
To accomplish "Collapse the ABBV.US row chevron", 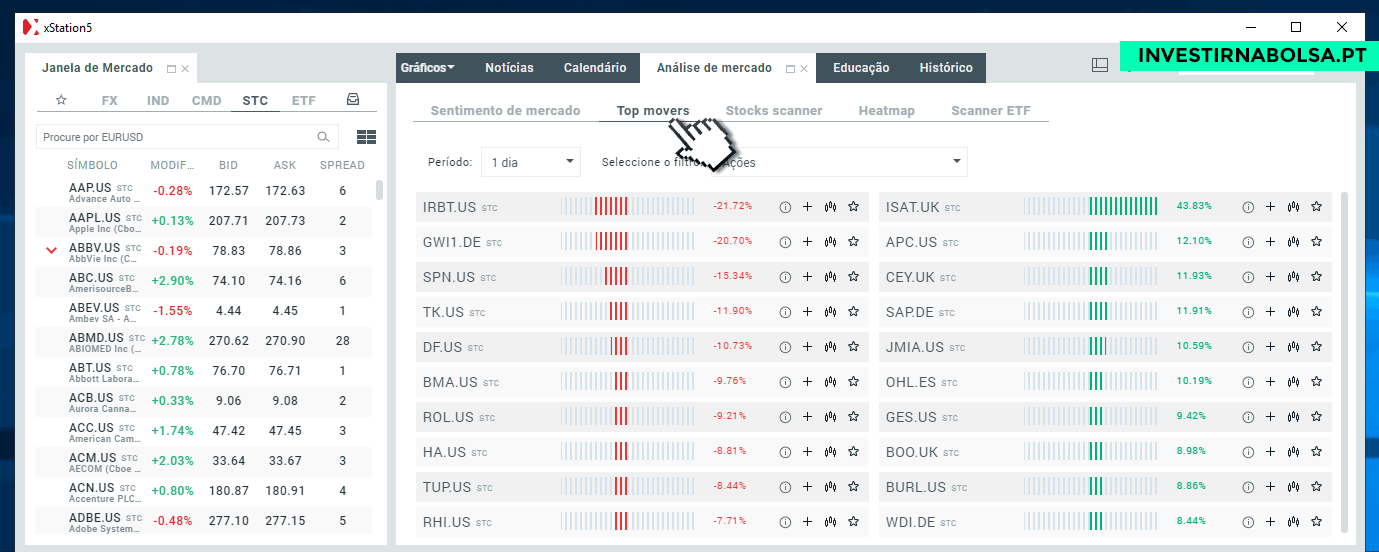I will pos(52,250).
